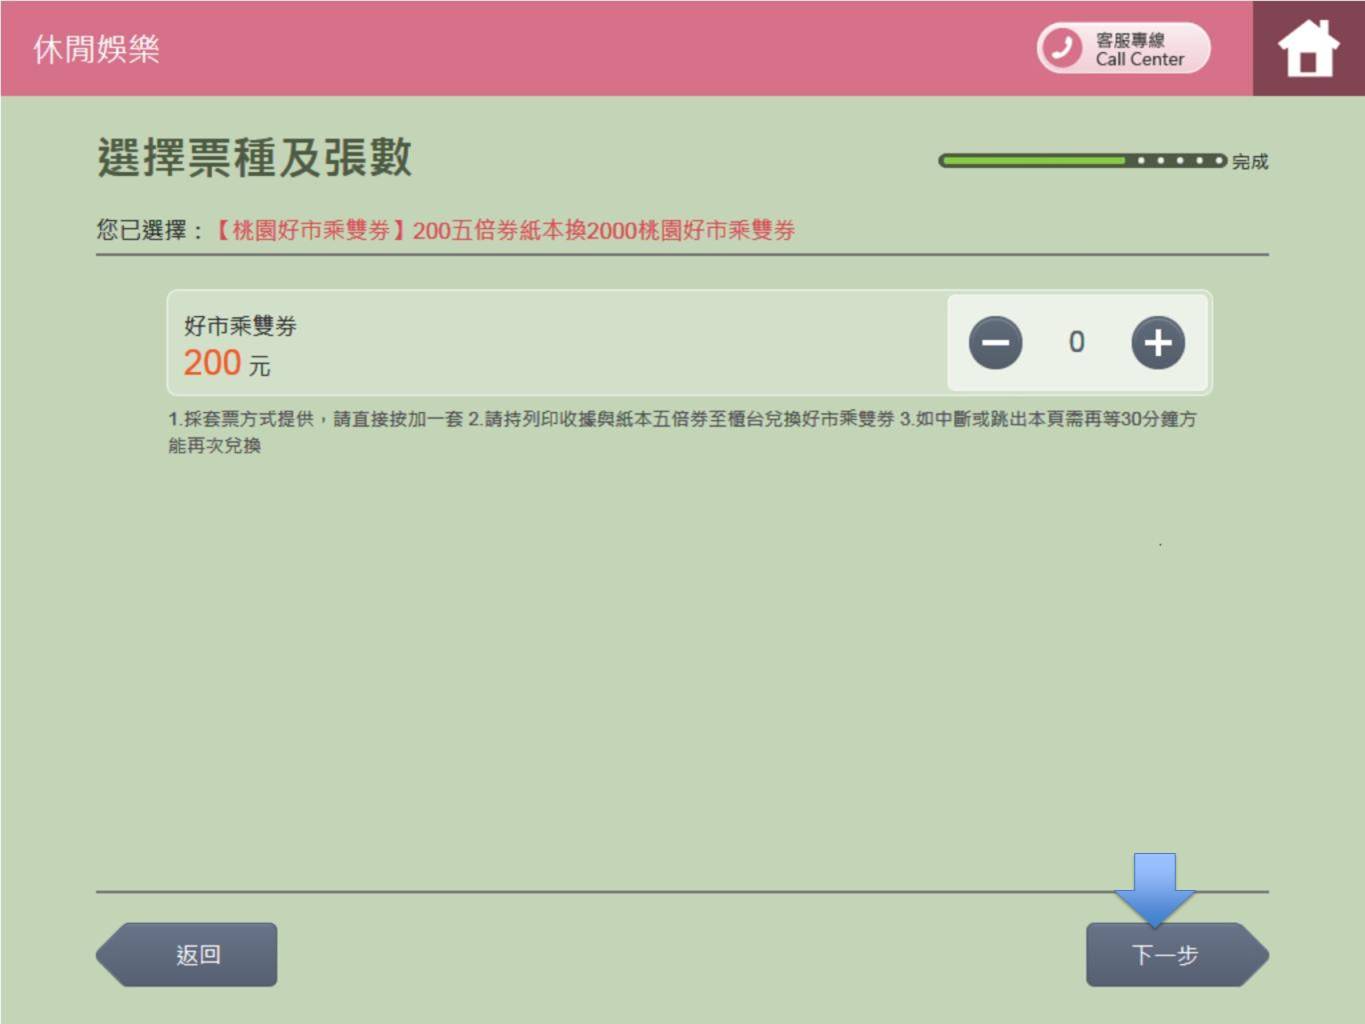Click the 200 元 price label
The height and width of the screenshot is (1024, 1365).
click(226, 363)
